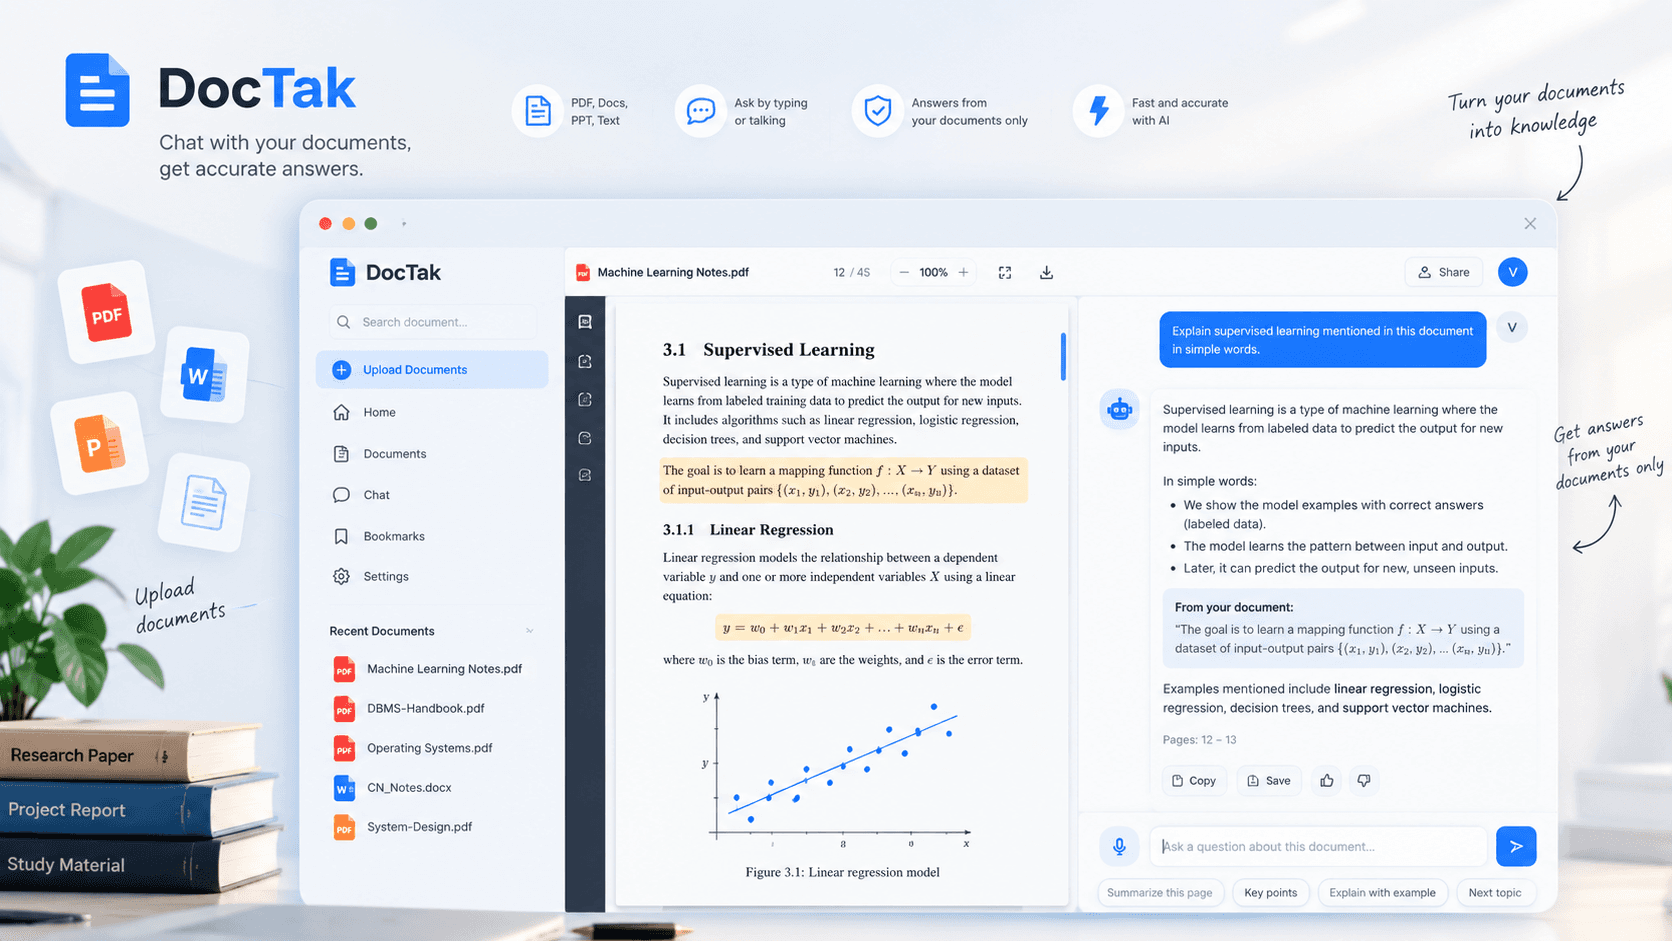This screenshot has width=1672, height=941.
Task: Click the Search document field
Action: pos(432,322)
